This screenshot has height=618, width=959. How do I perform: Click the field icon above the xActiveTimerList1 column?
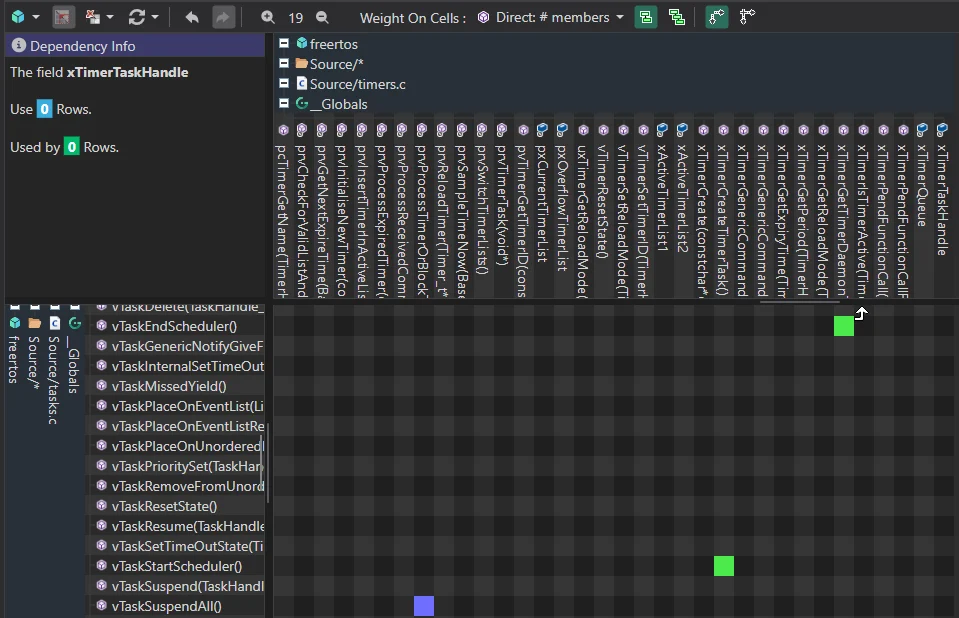click(662, 129)
